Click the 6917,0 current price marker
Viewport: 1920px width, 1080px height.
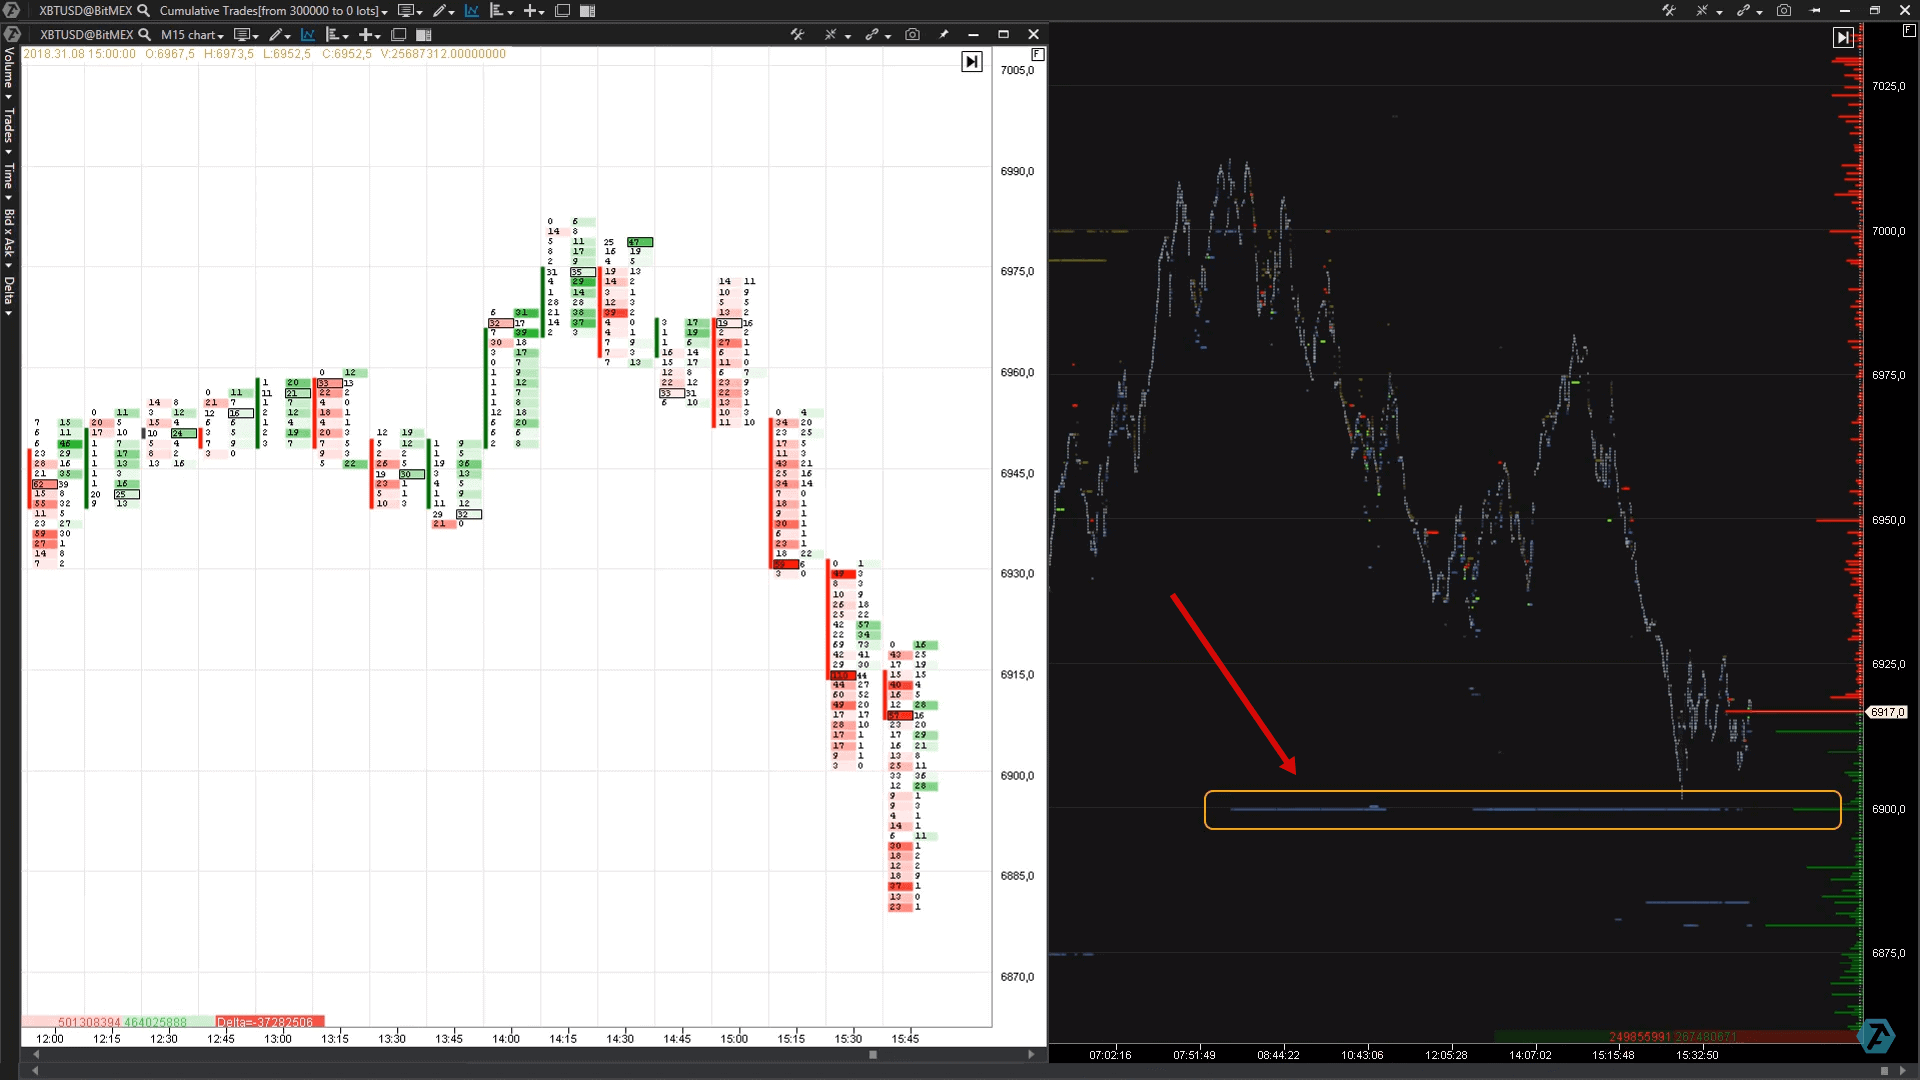pyautogui.click(x=1887, y=712)
